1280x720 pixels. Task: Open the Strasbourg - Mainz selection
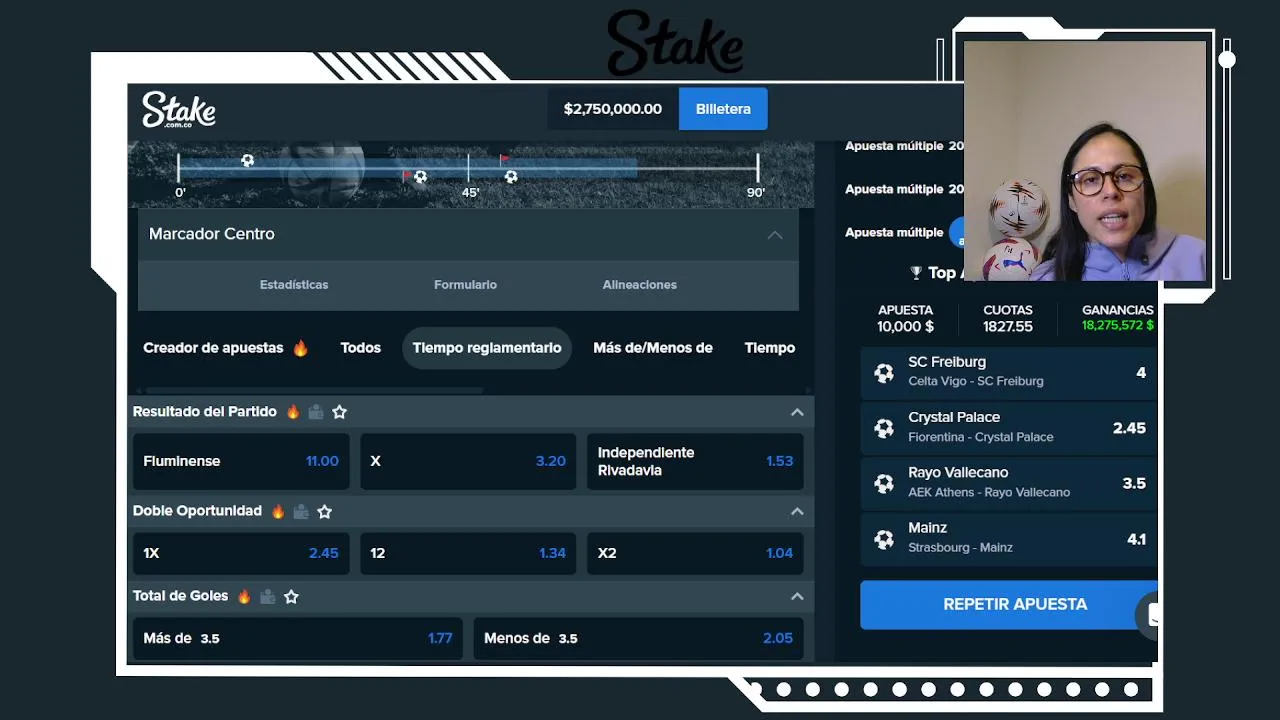click(x=1009, y=539)
